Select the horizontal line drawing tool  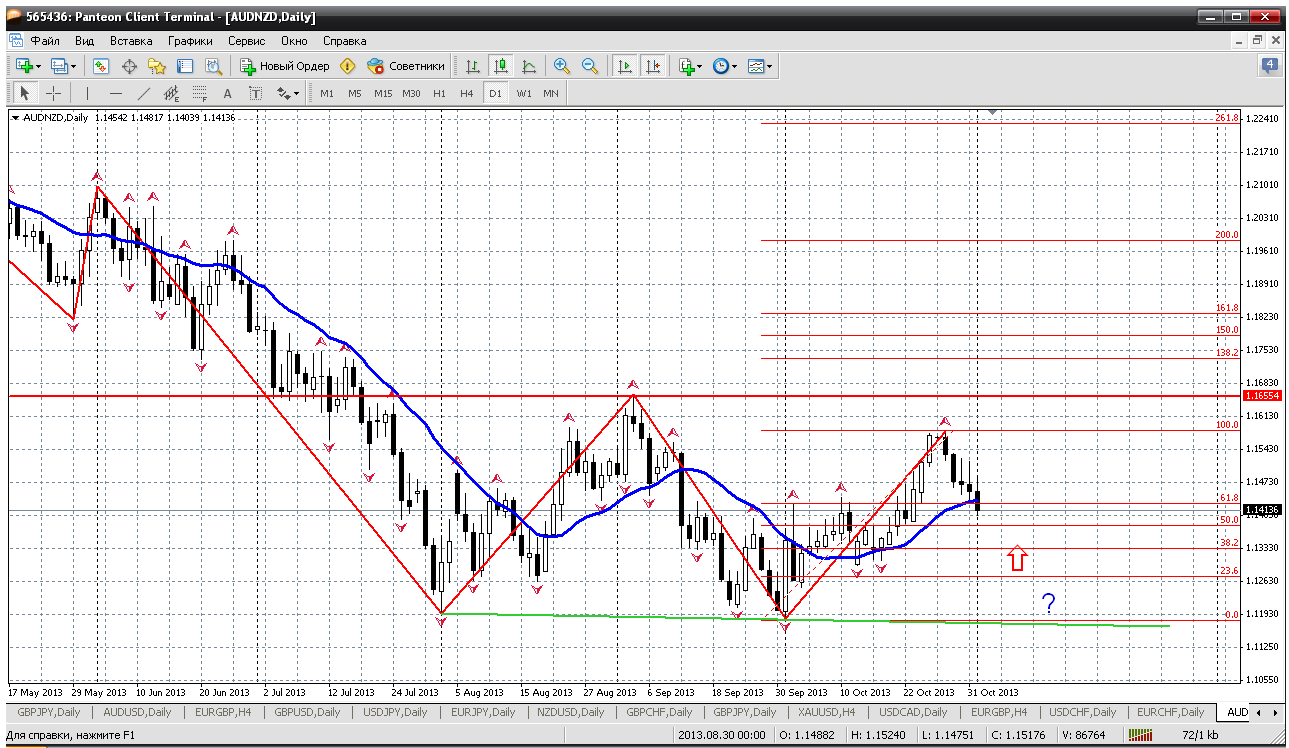(x=116, y=93)
